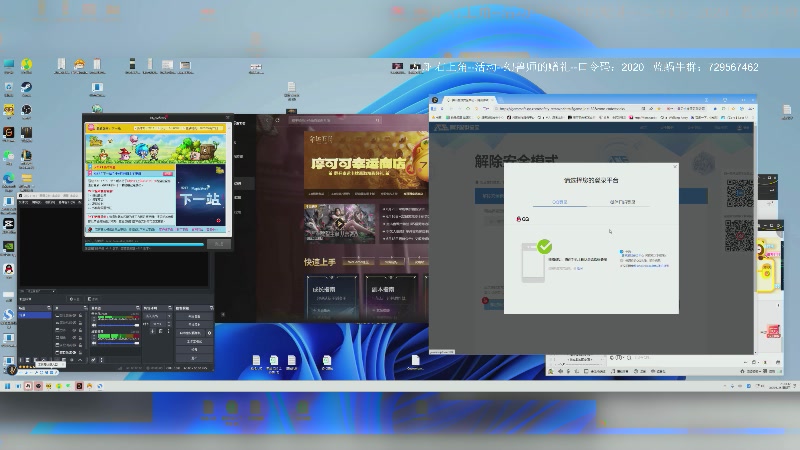Click Start Recording button in OBS controls
Viewport: 800px width, 450px height.
(194, 324)
